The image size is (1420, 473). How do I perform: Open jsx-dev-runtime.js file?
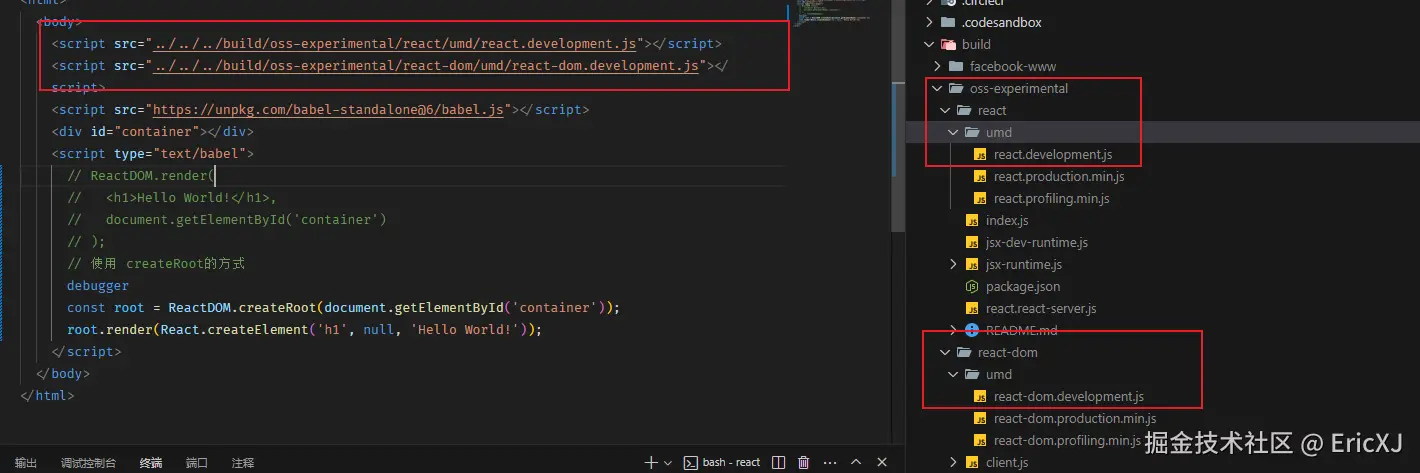(1037, 242)
